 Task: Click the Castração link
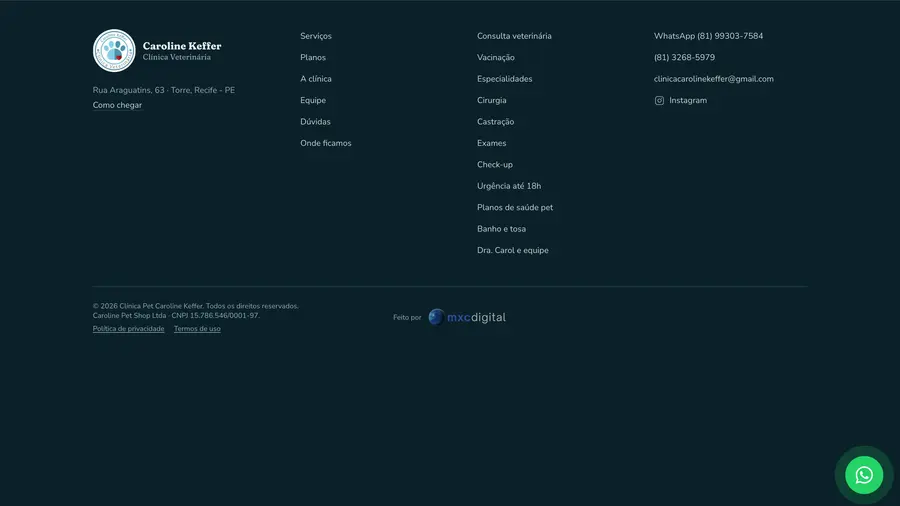tap(495, 122)
